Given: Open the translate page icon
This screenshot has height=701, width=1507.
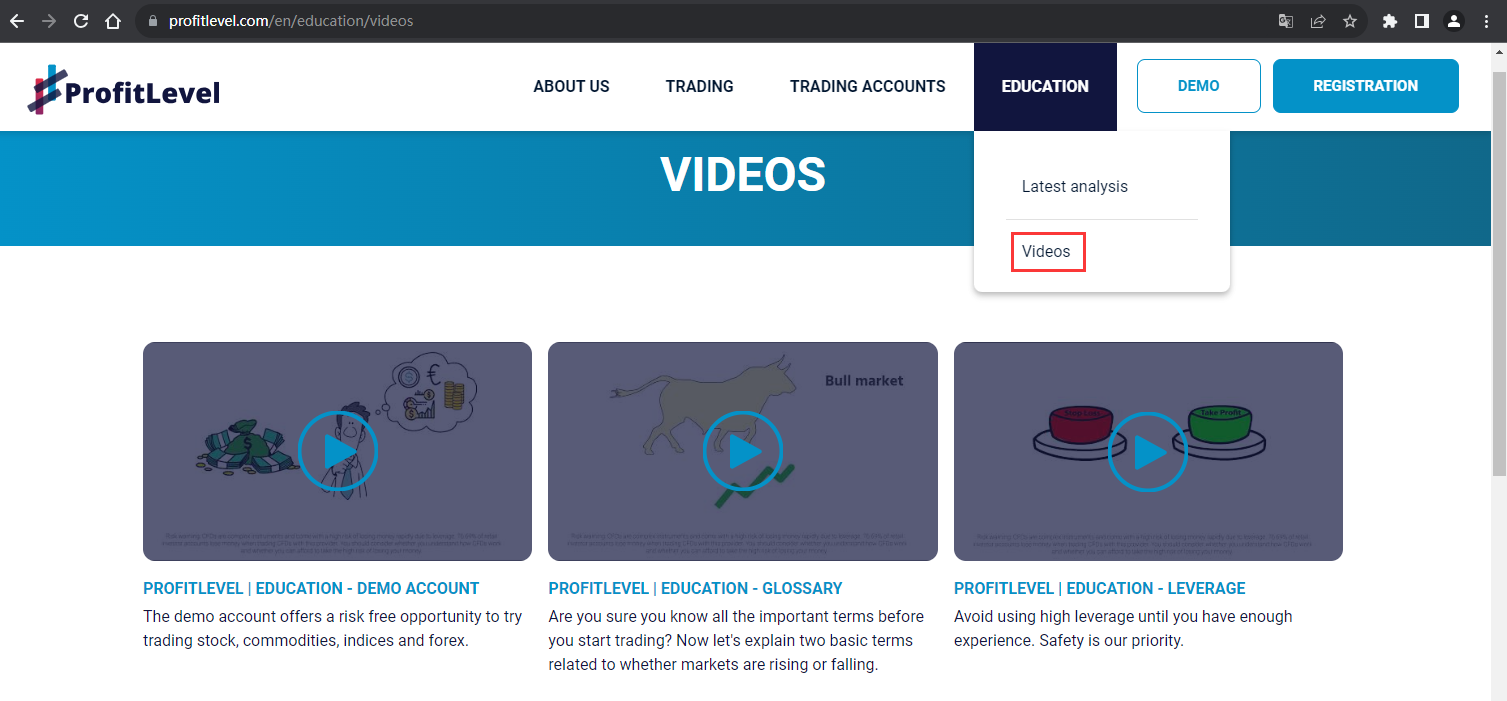Looking at the screenshot, I should [1286, 21].
